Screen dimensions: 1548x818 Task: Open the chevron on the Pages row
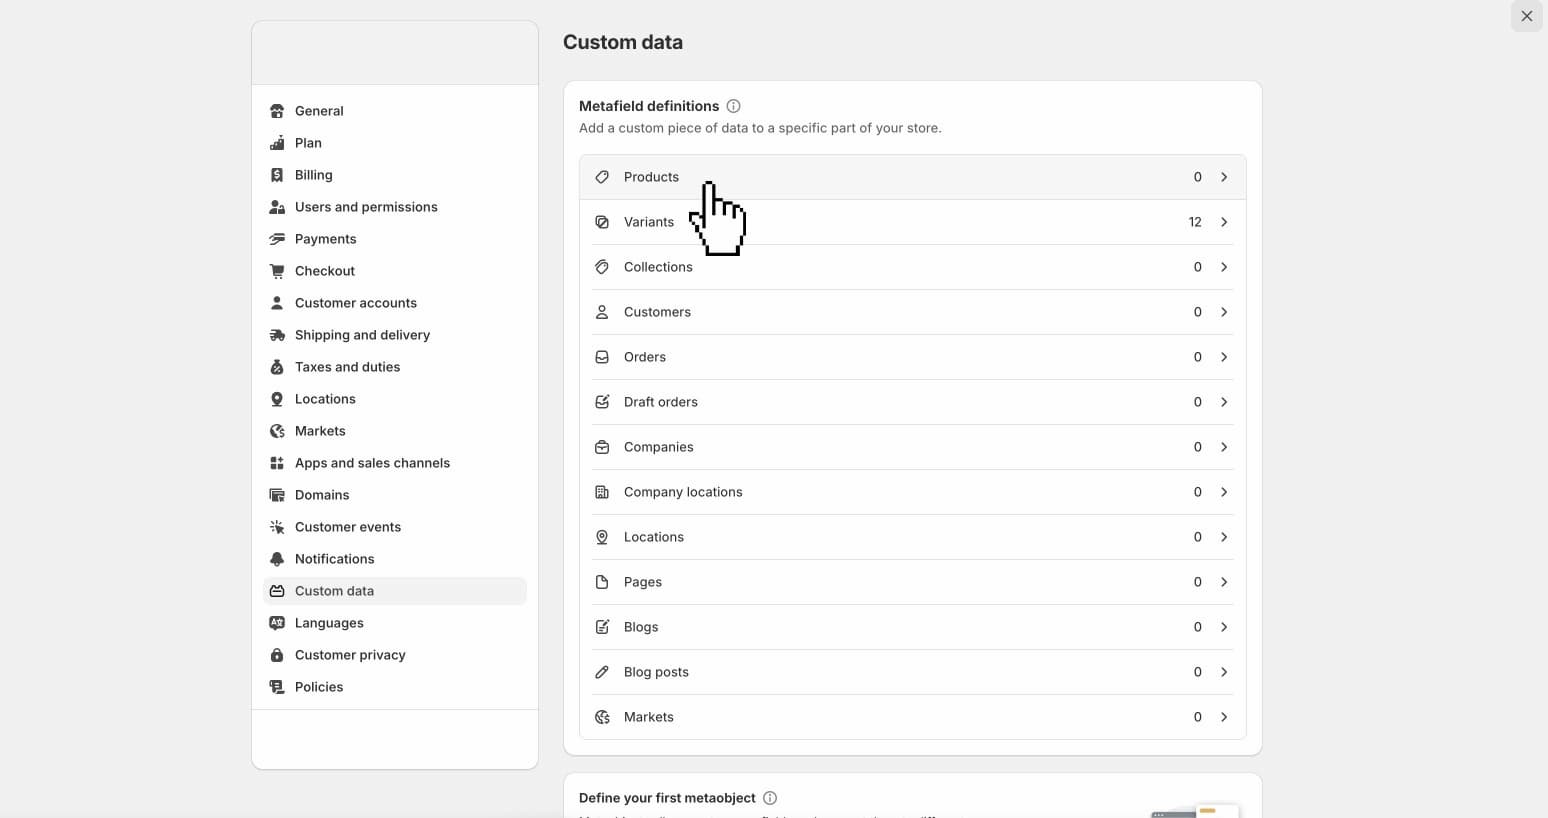coord(1224,582)
